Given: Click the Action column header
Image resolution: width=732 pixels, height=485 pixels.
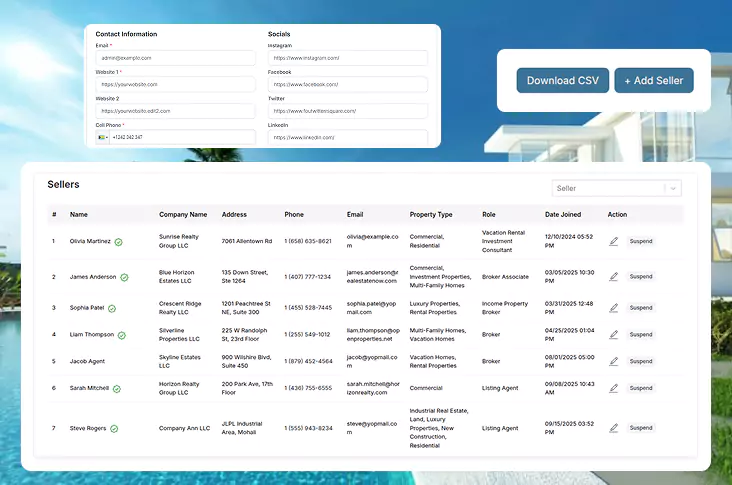Looking at the screenshot, I should [617, 215].
